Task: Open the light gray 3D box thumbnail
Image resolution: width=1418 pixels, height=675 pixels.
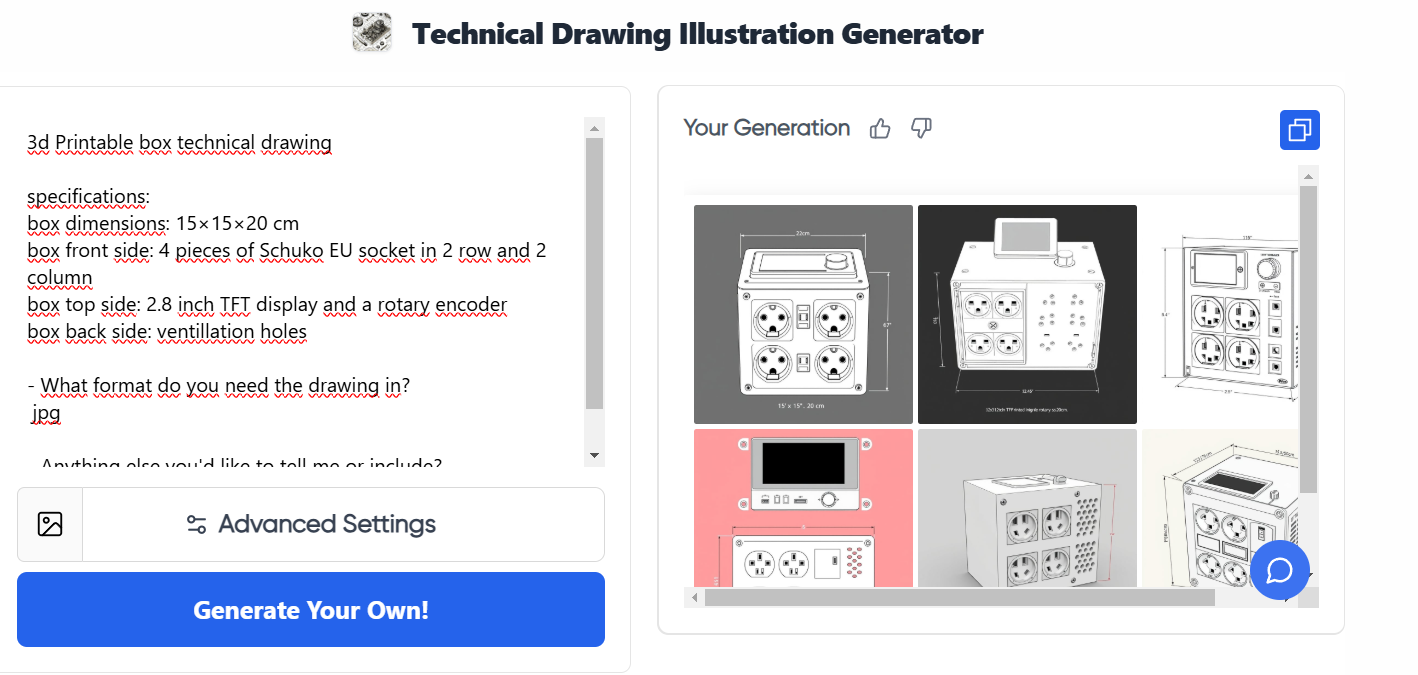Action: pos(1027,508)
